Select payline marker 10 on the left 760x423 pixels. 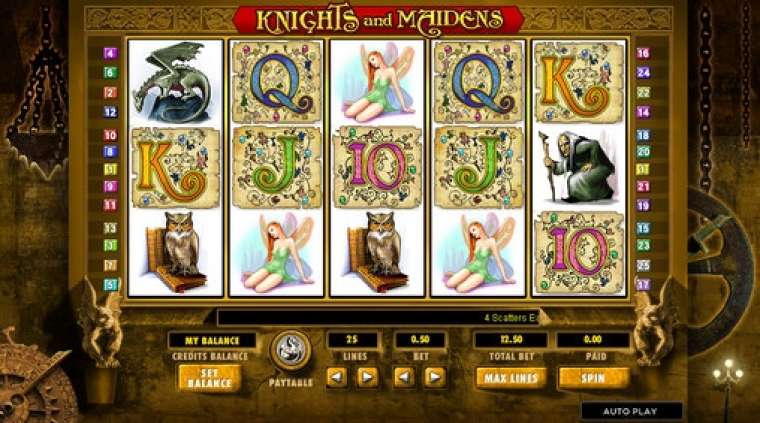pyautogui.click(x=110, y=135)
